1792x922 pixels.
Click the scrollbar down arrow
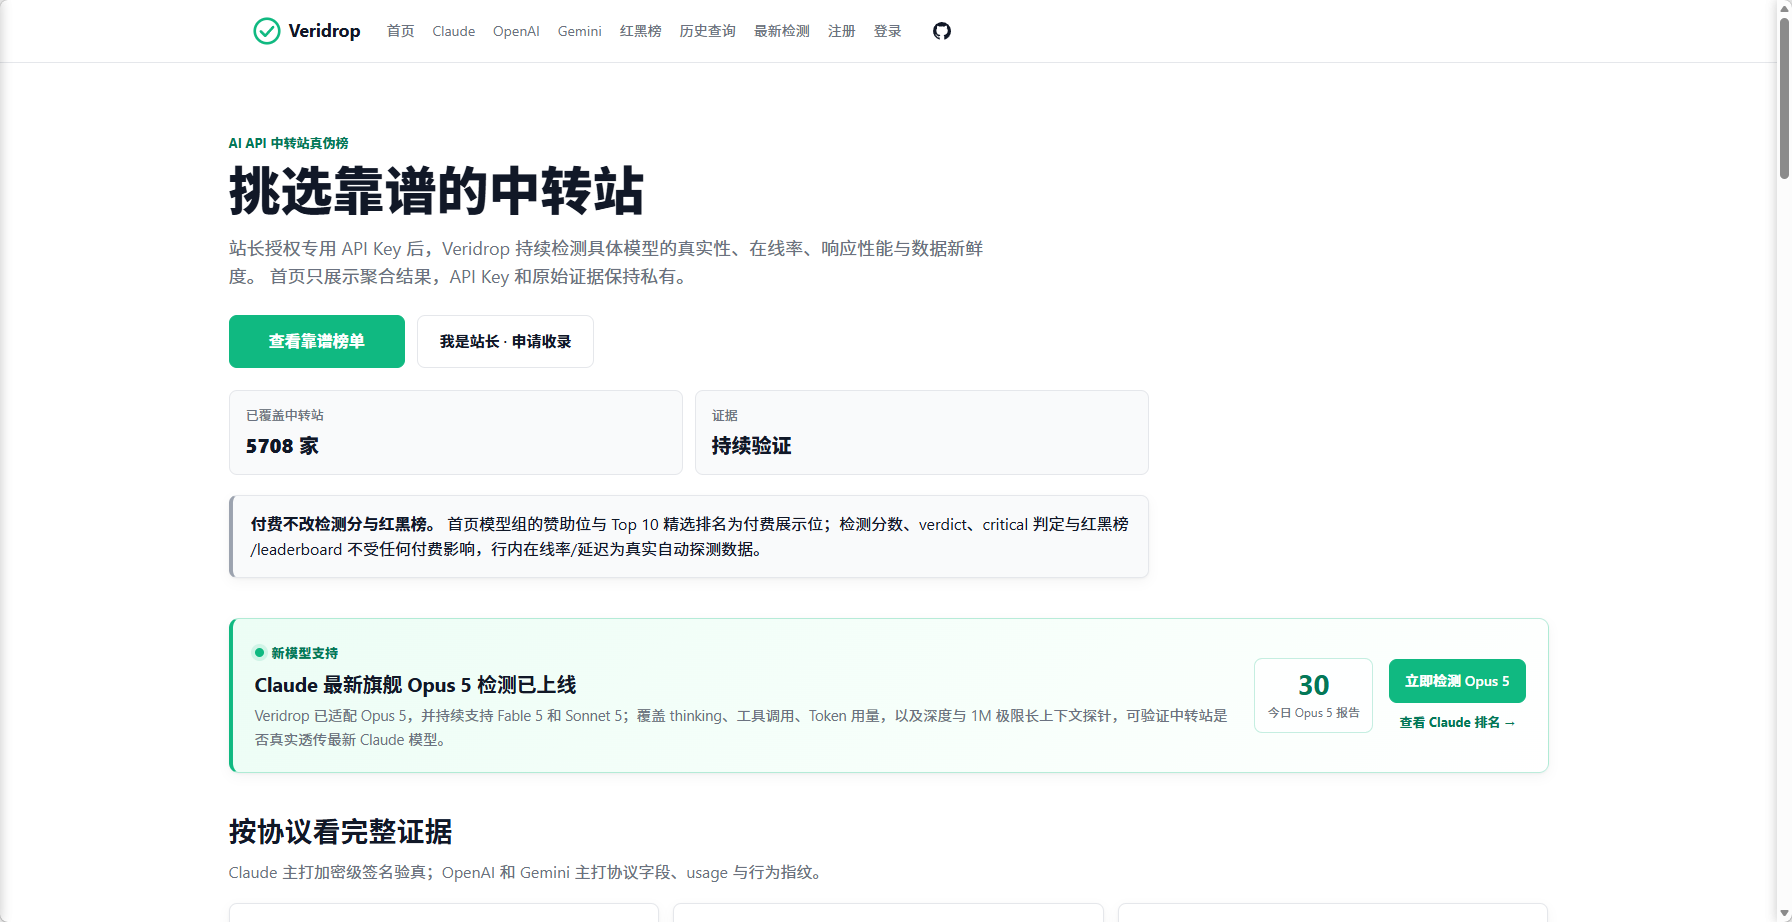tap(1784, 914)
